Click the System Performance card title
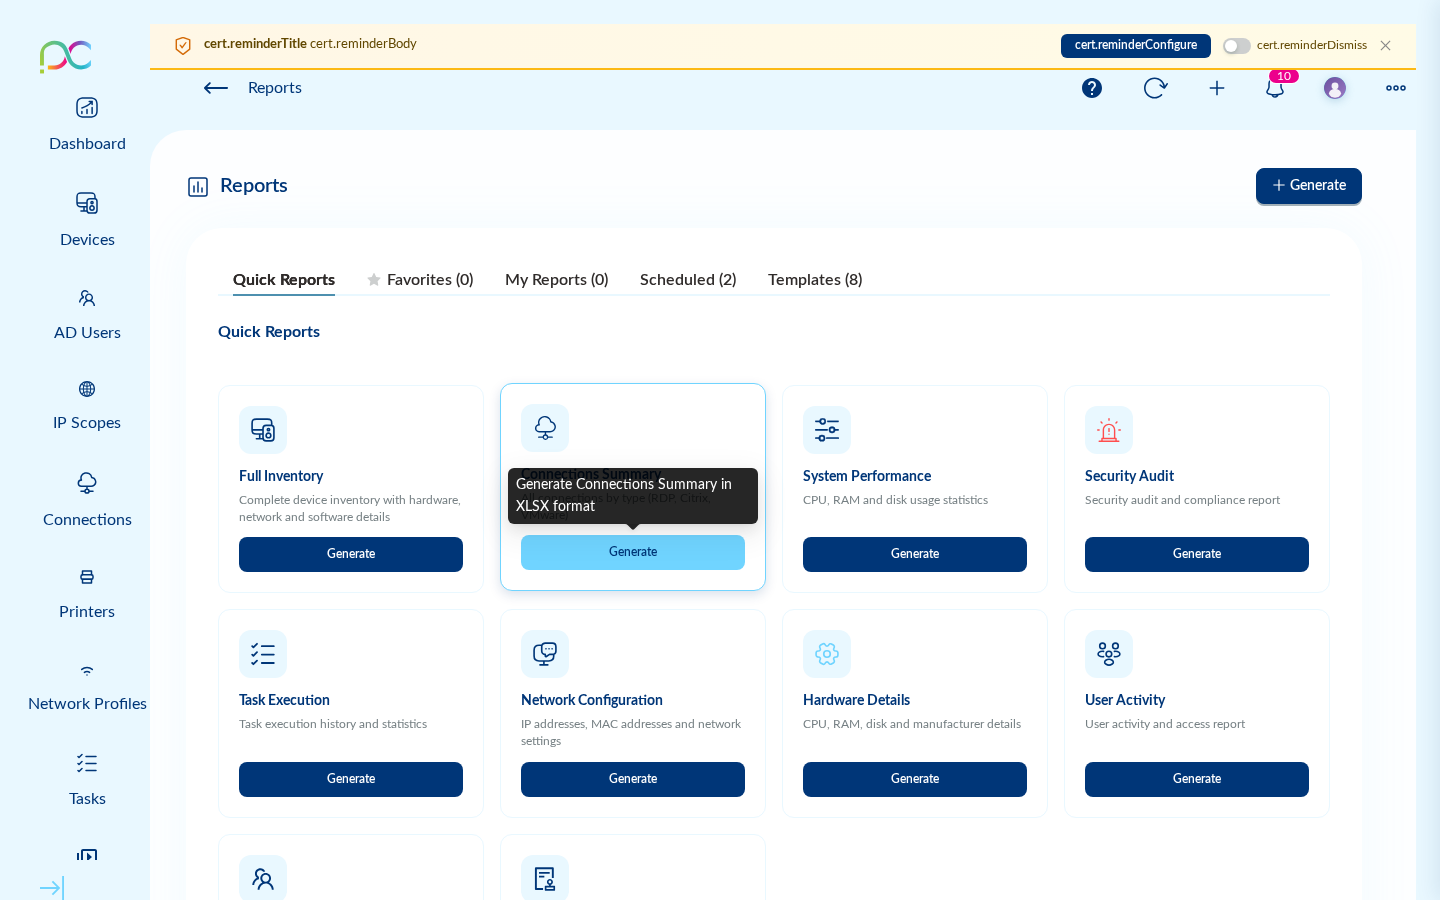Image resolution: width=1440 pixels, height=900 pixels. [x=867, y=476]
